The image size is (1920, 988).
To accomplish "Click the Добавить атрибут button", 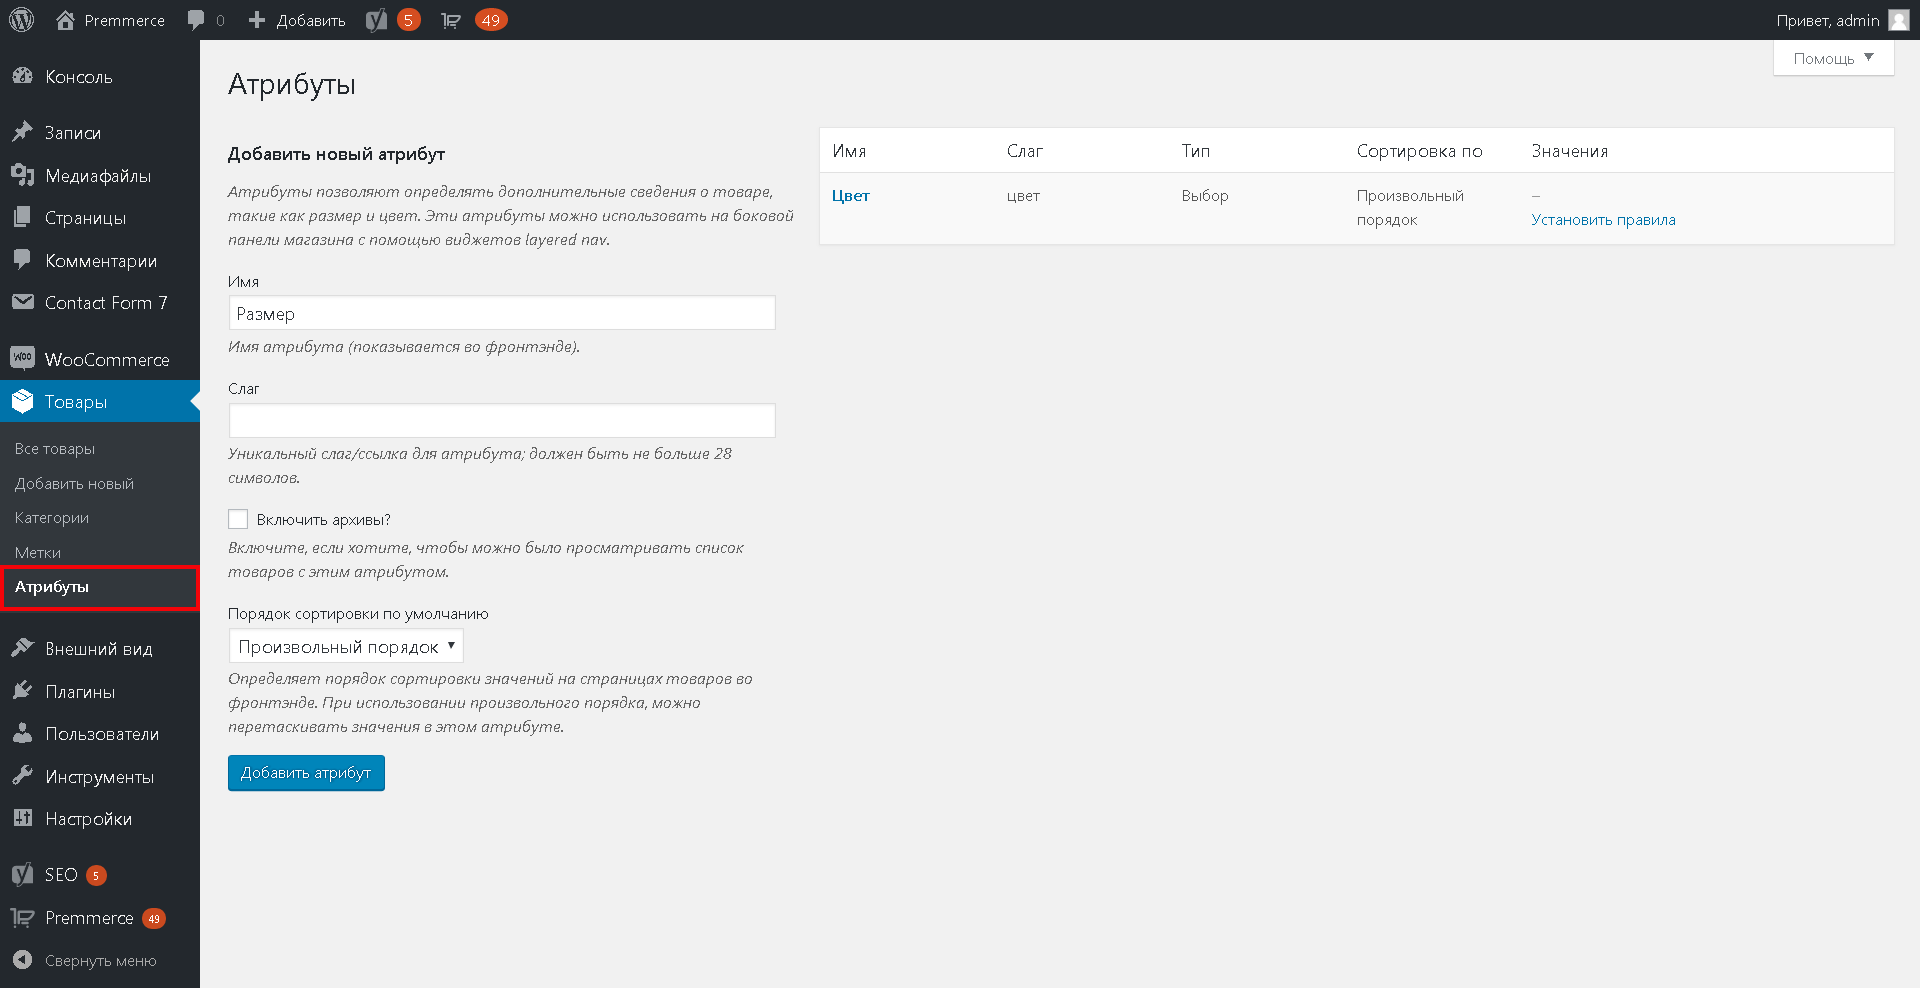I will click(x=306, y=773).
